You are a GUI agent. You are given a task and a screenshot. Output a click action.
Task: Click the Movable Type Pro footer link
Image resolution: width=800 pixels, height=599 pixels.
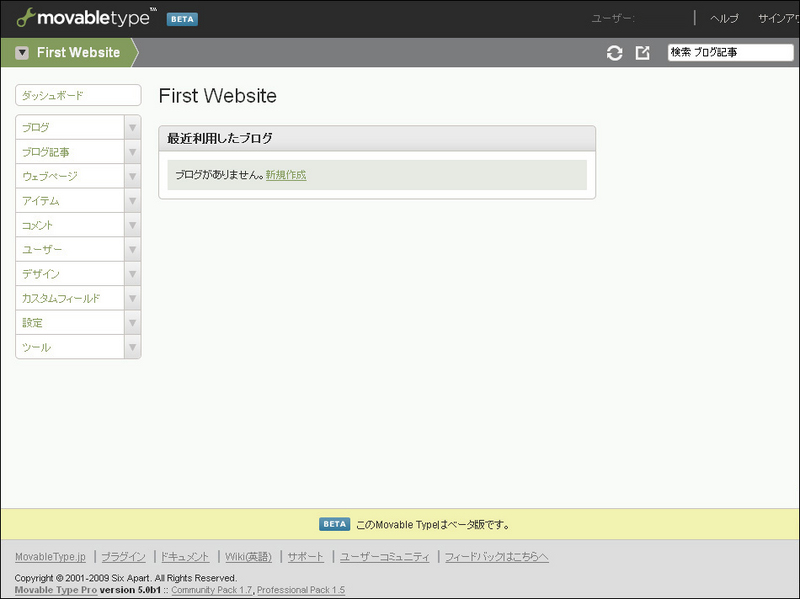(x=56, y=590)
